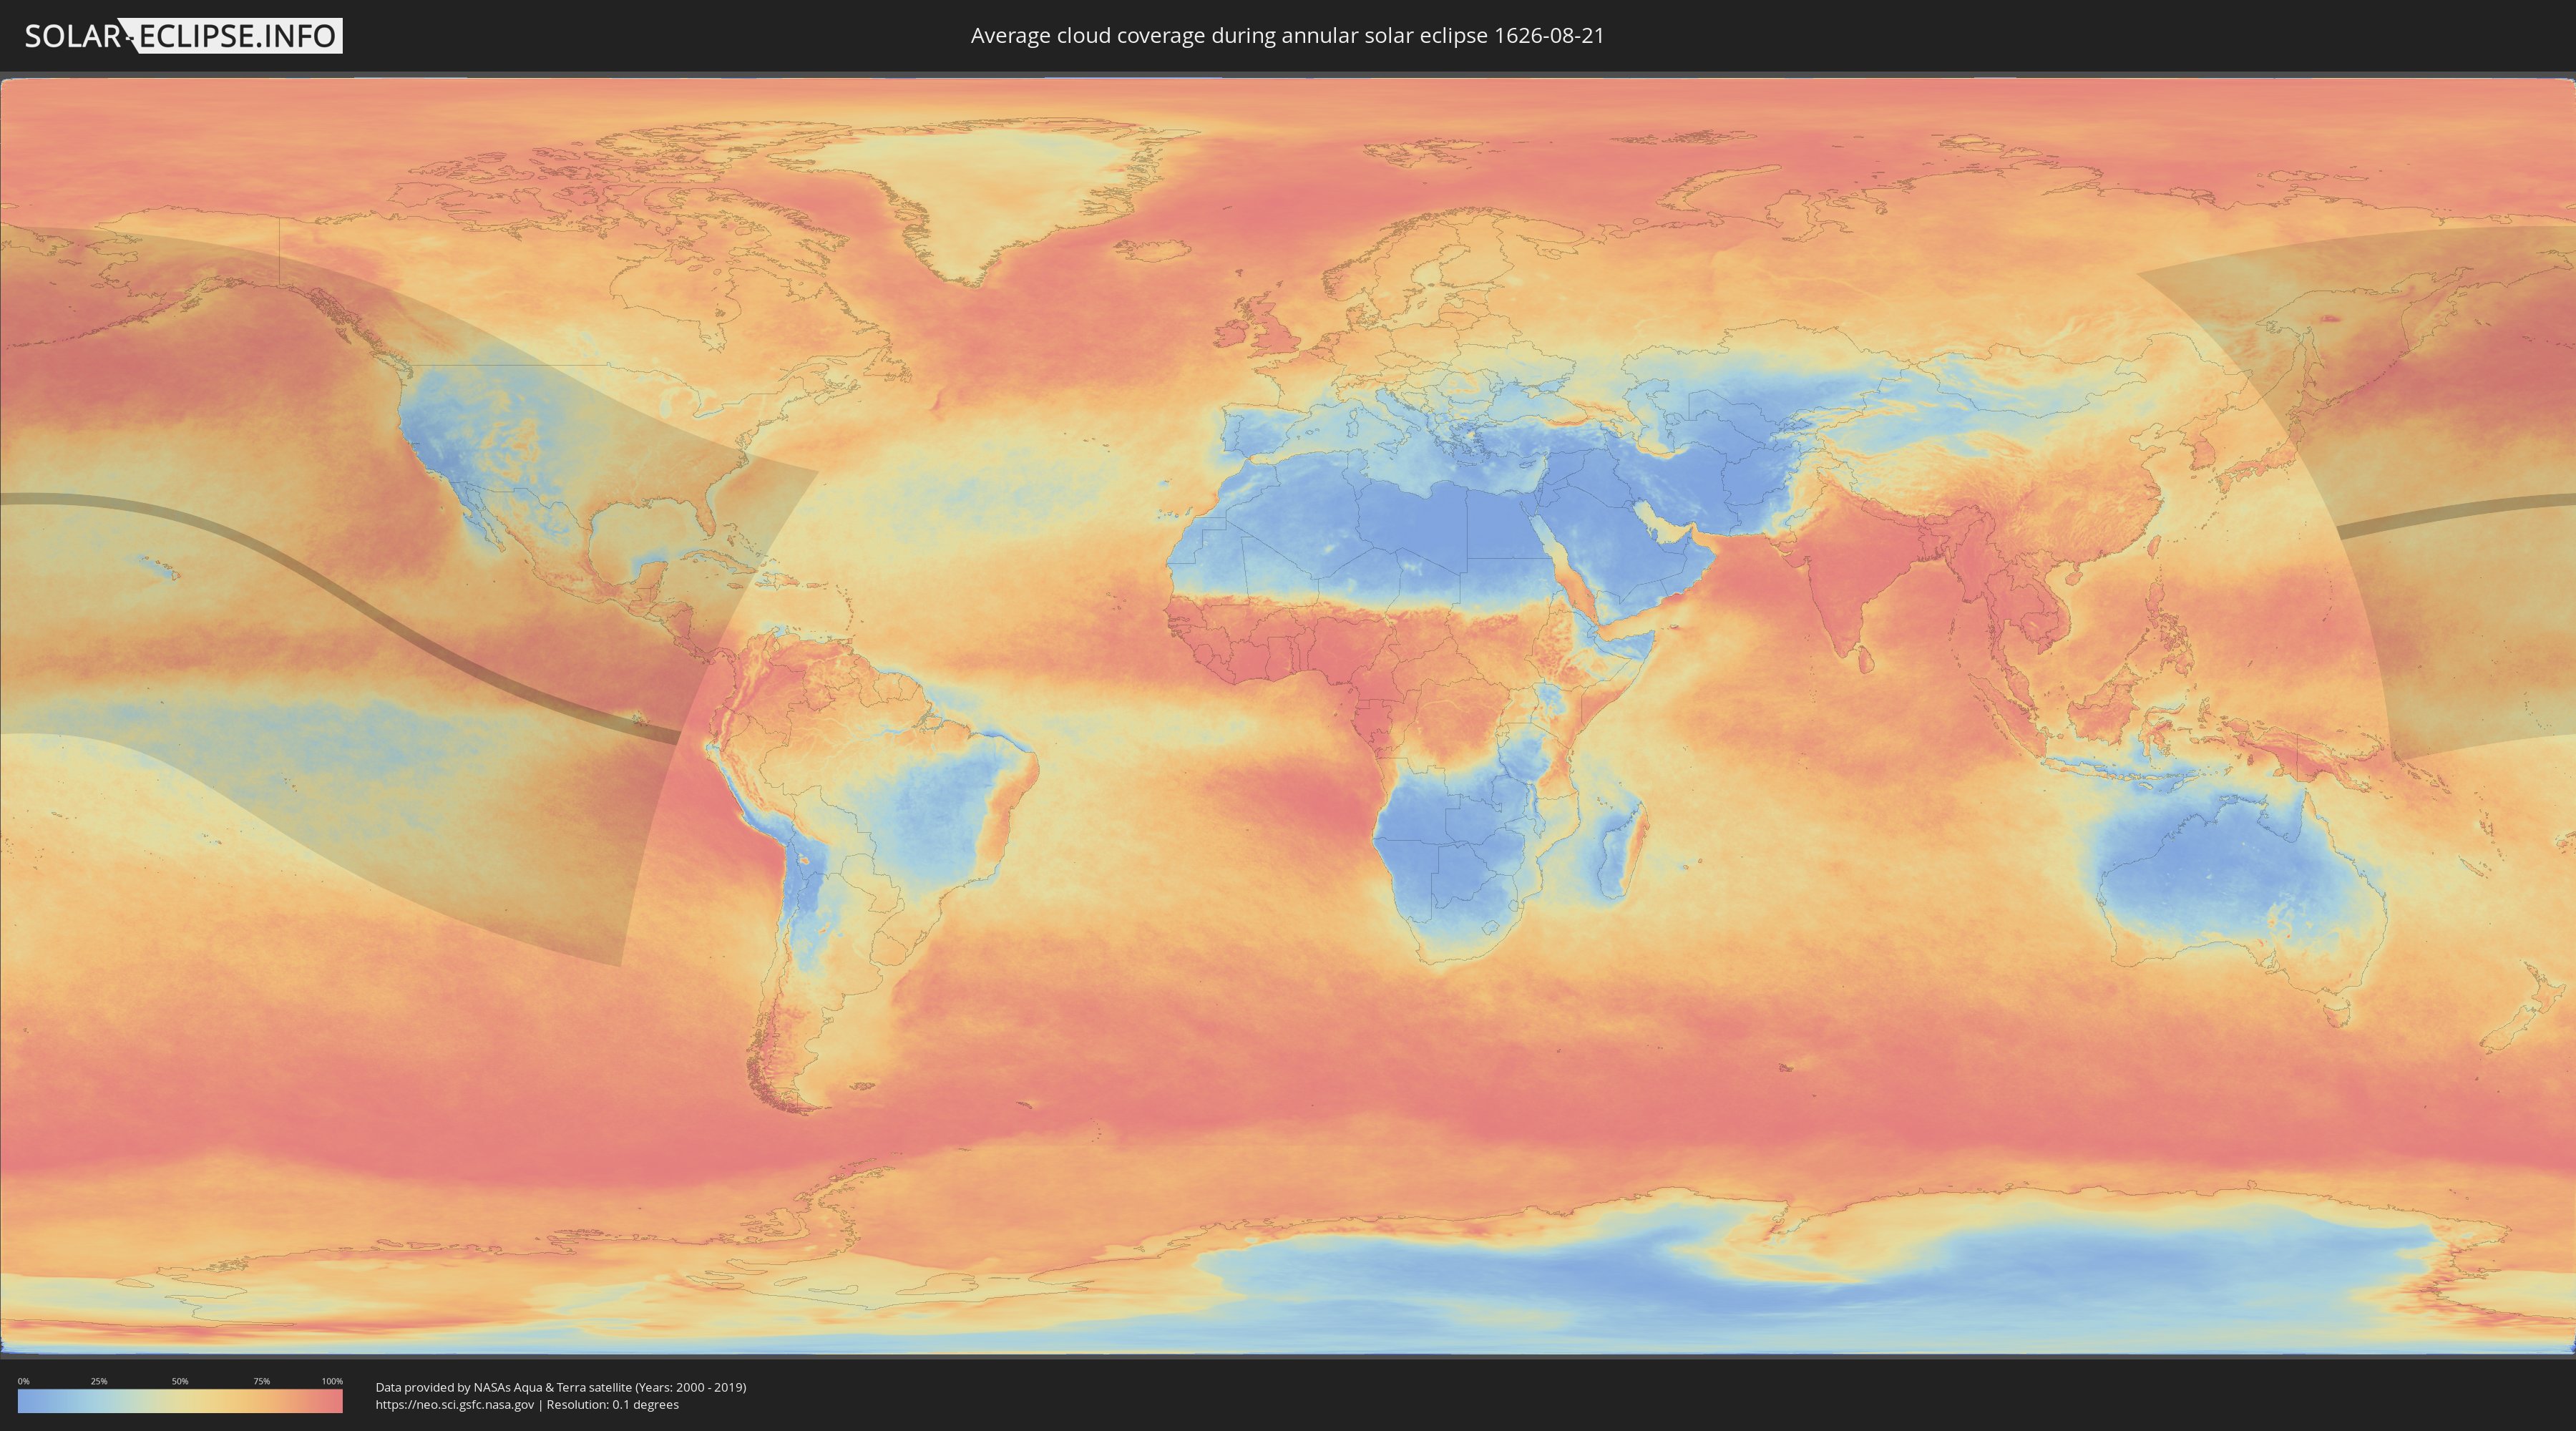Click the 75% legend label
This screenshot has width=2576, height=1431.
pyautogui.click(x=261, y=1381)
